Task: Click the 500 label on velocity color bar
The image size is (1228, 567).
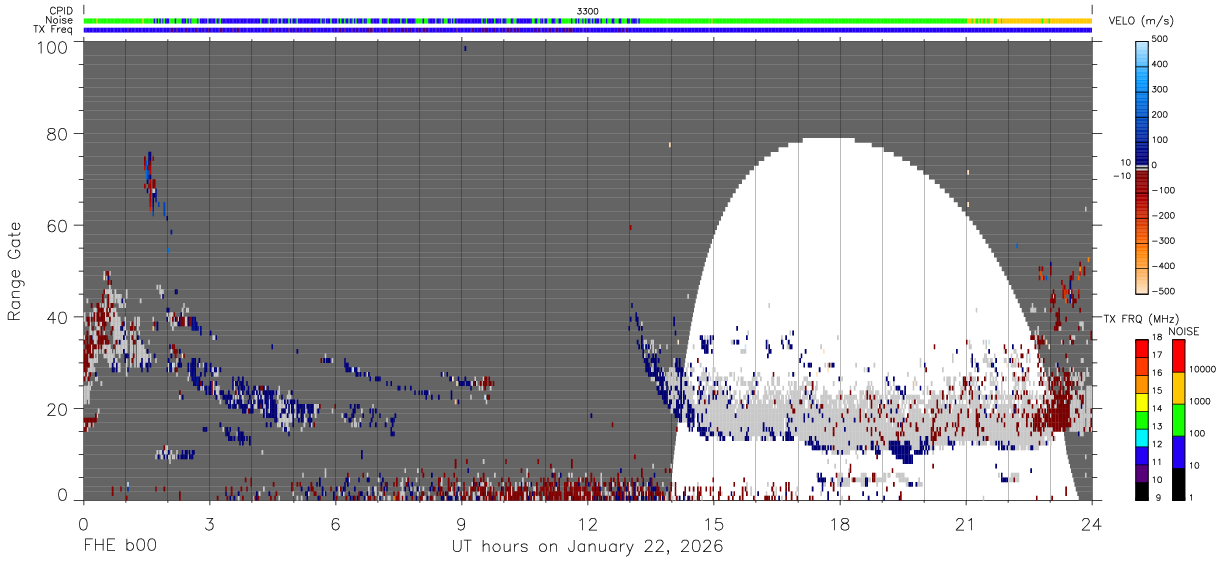Action: (x=1161, y=39)
